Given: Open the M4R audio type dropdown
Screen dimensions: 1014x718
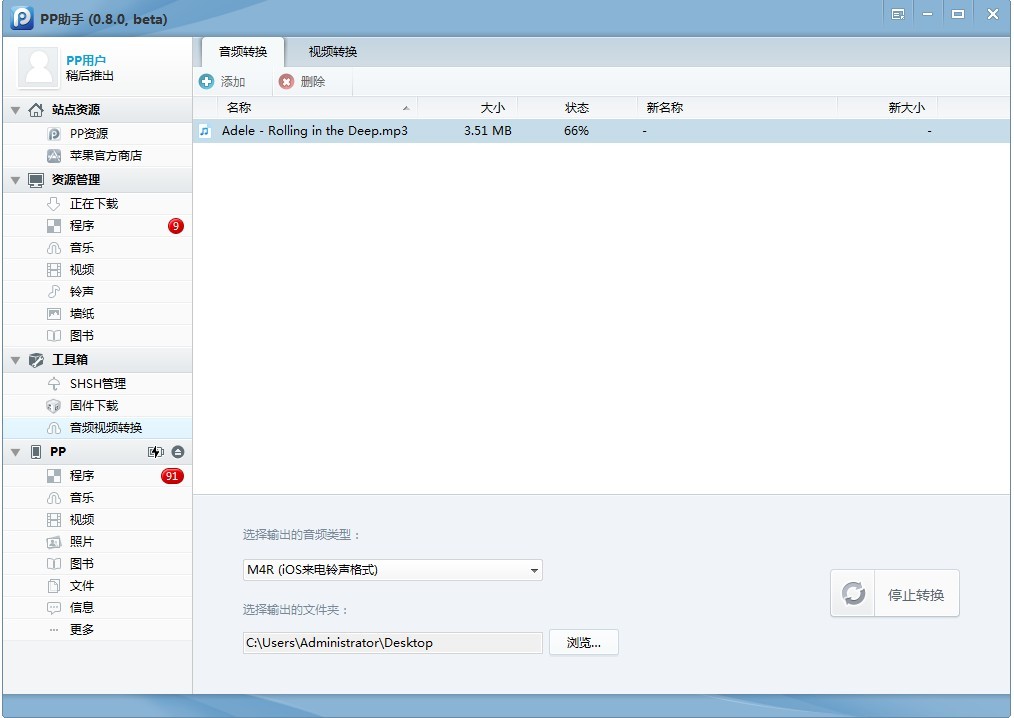Looking at the screenshot, I should (x=393, y=570).
